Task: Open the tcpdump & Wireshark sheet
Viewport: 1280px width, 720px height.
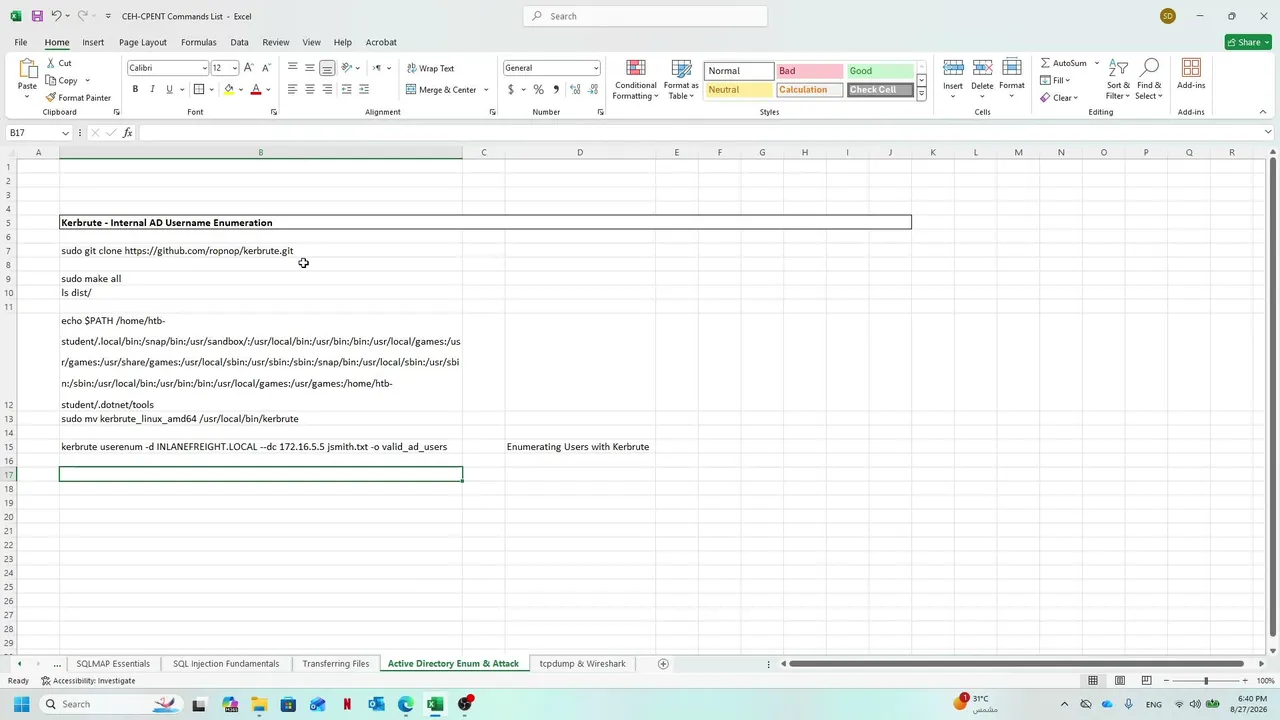Action: (582, 664)
